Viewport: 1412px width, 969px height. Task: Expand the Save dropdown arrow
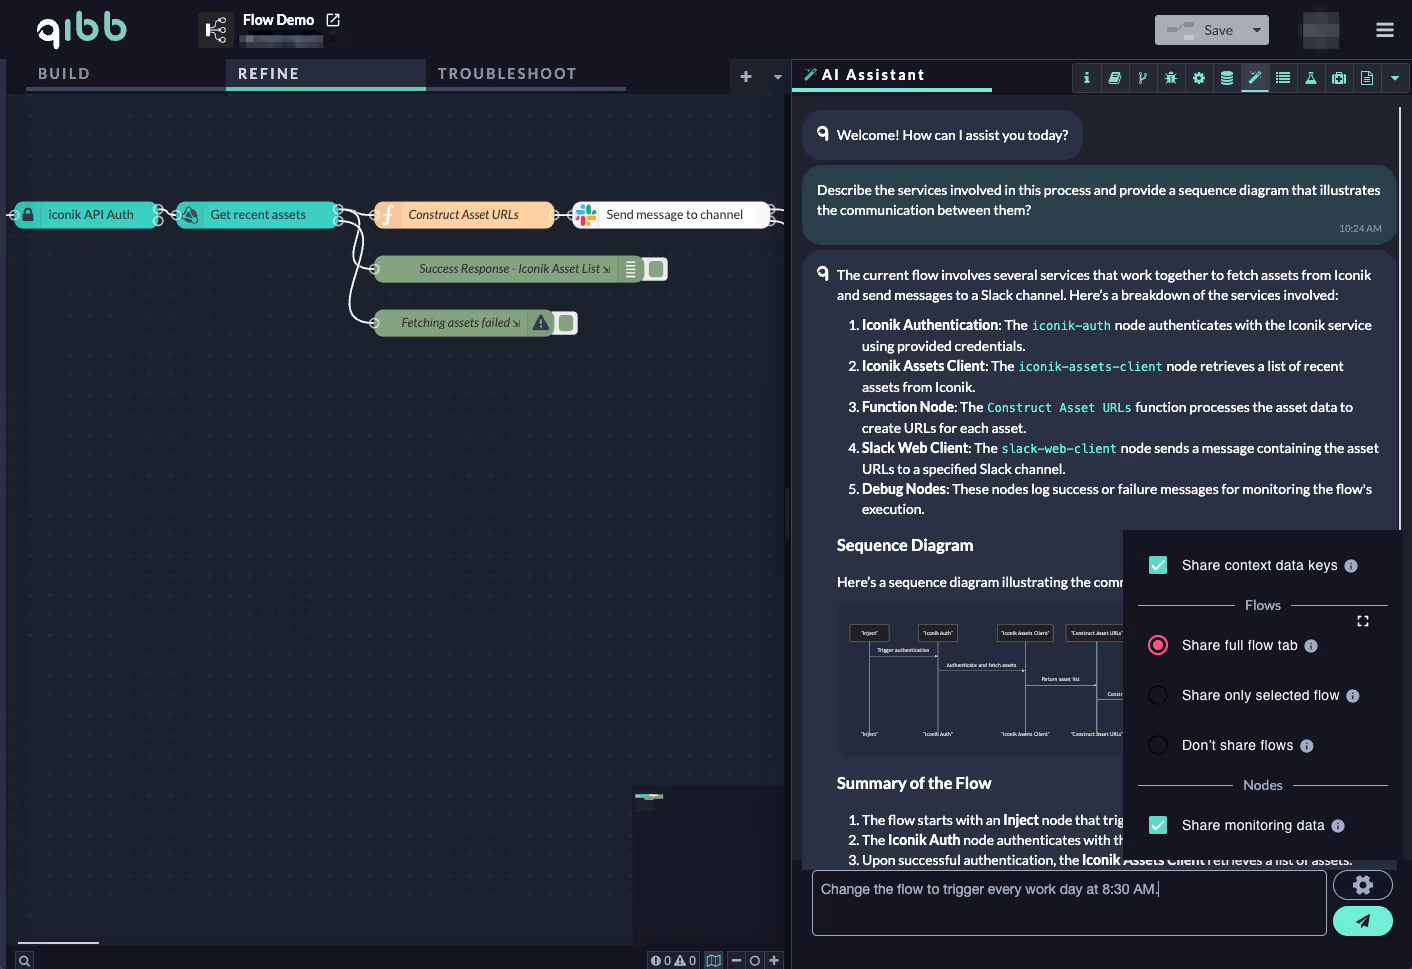[x=1259, y=30]
